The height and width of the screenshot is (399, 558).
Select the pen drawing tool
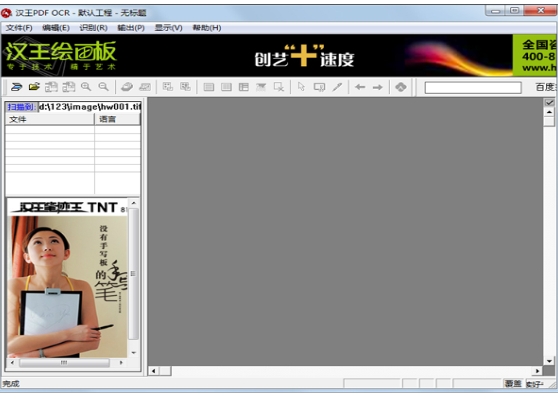click(x=337, y=87)
